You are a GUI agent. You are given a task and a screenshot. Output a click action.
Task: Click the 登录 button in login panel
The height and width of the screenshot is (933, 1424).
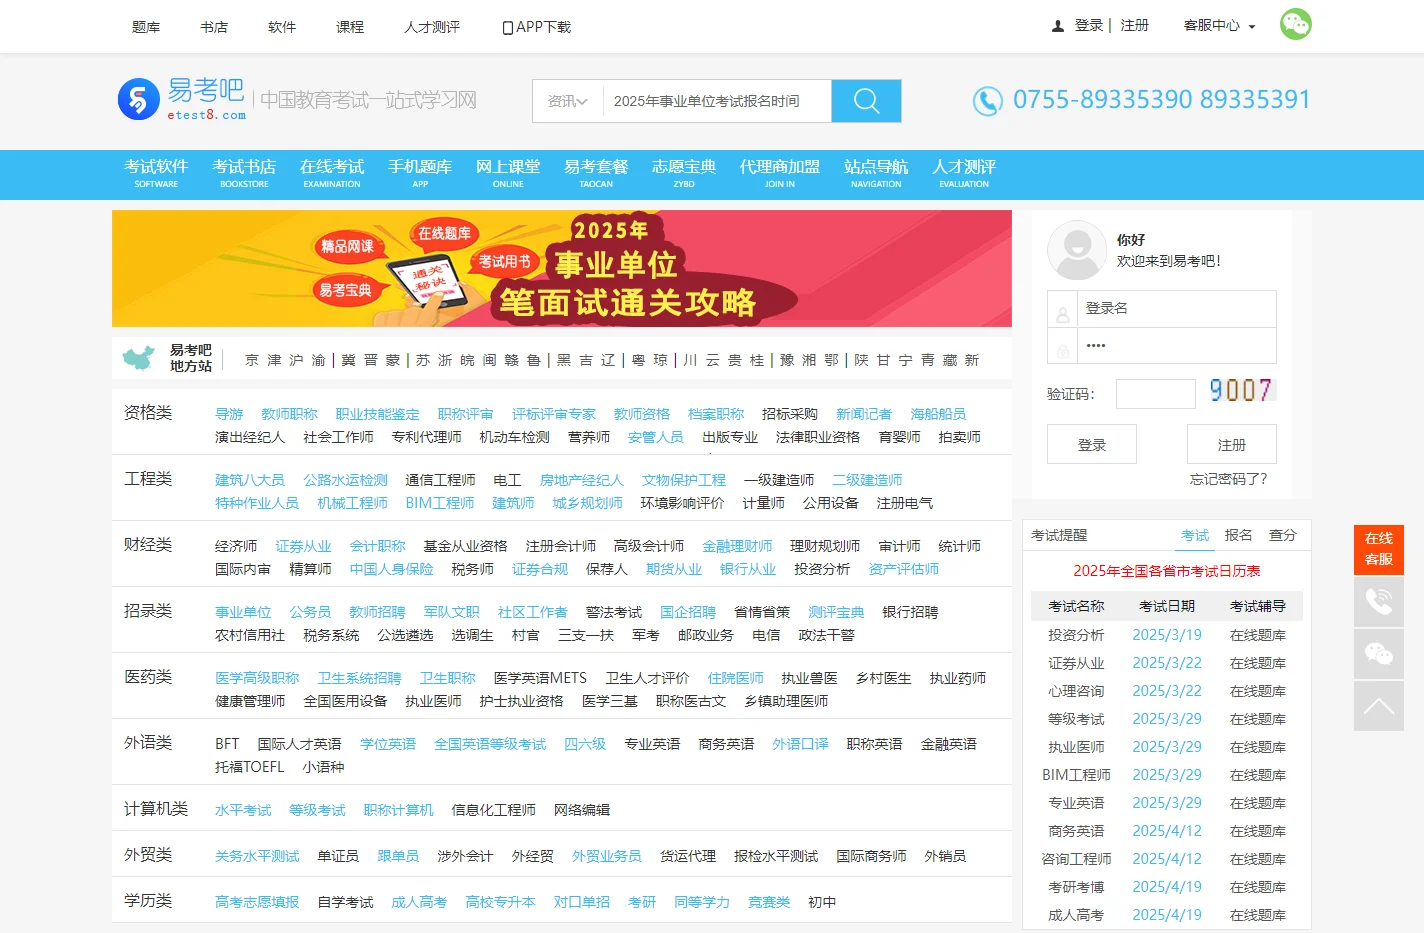click(x=1092, y=444)
